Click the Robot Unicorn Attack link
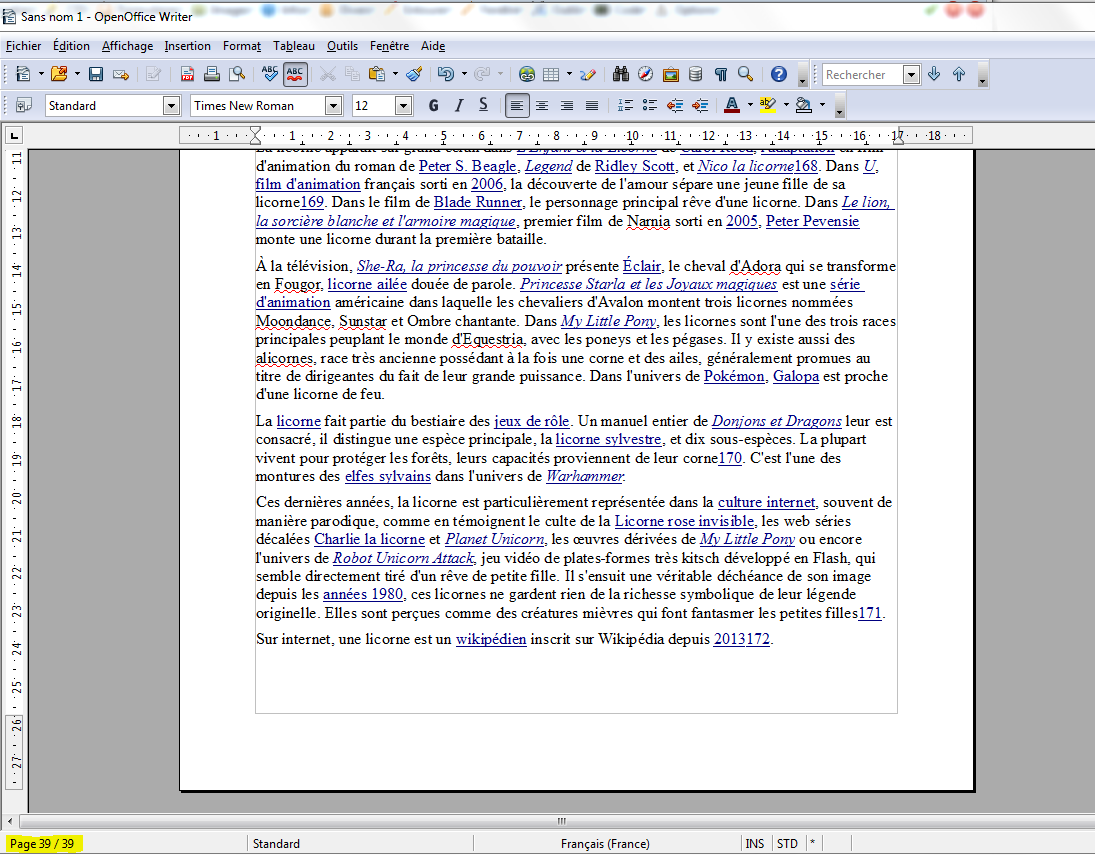The image size is (1095, 855). (404, 558)
